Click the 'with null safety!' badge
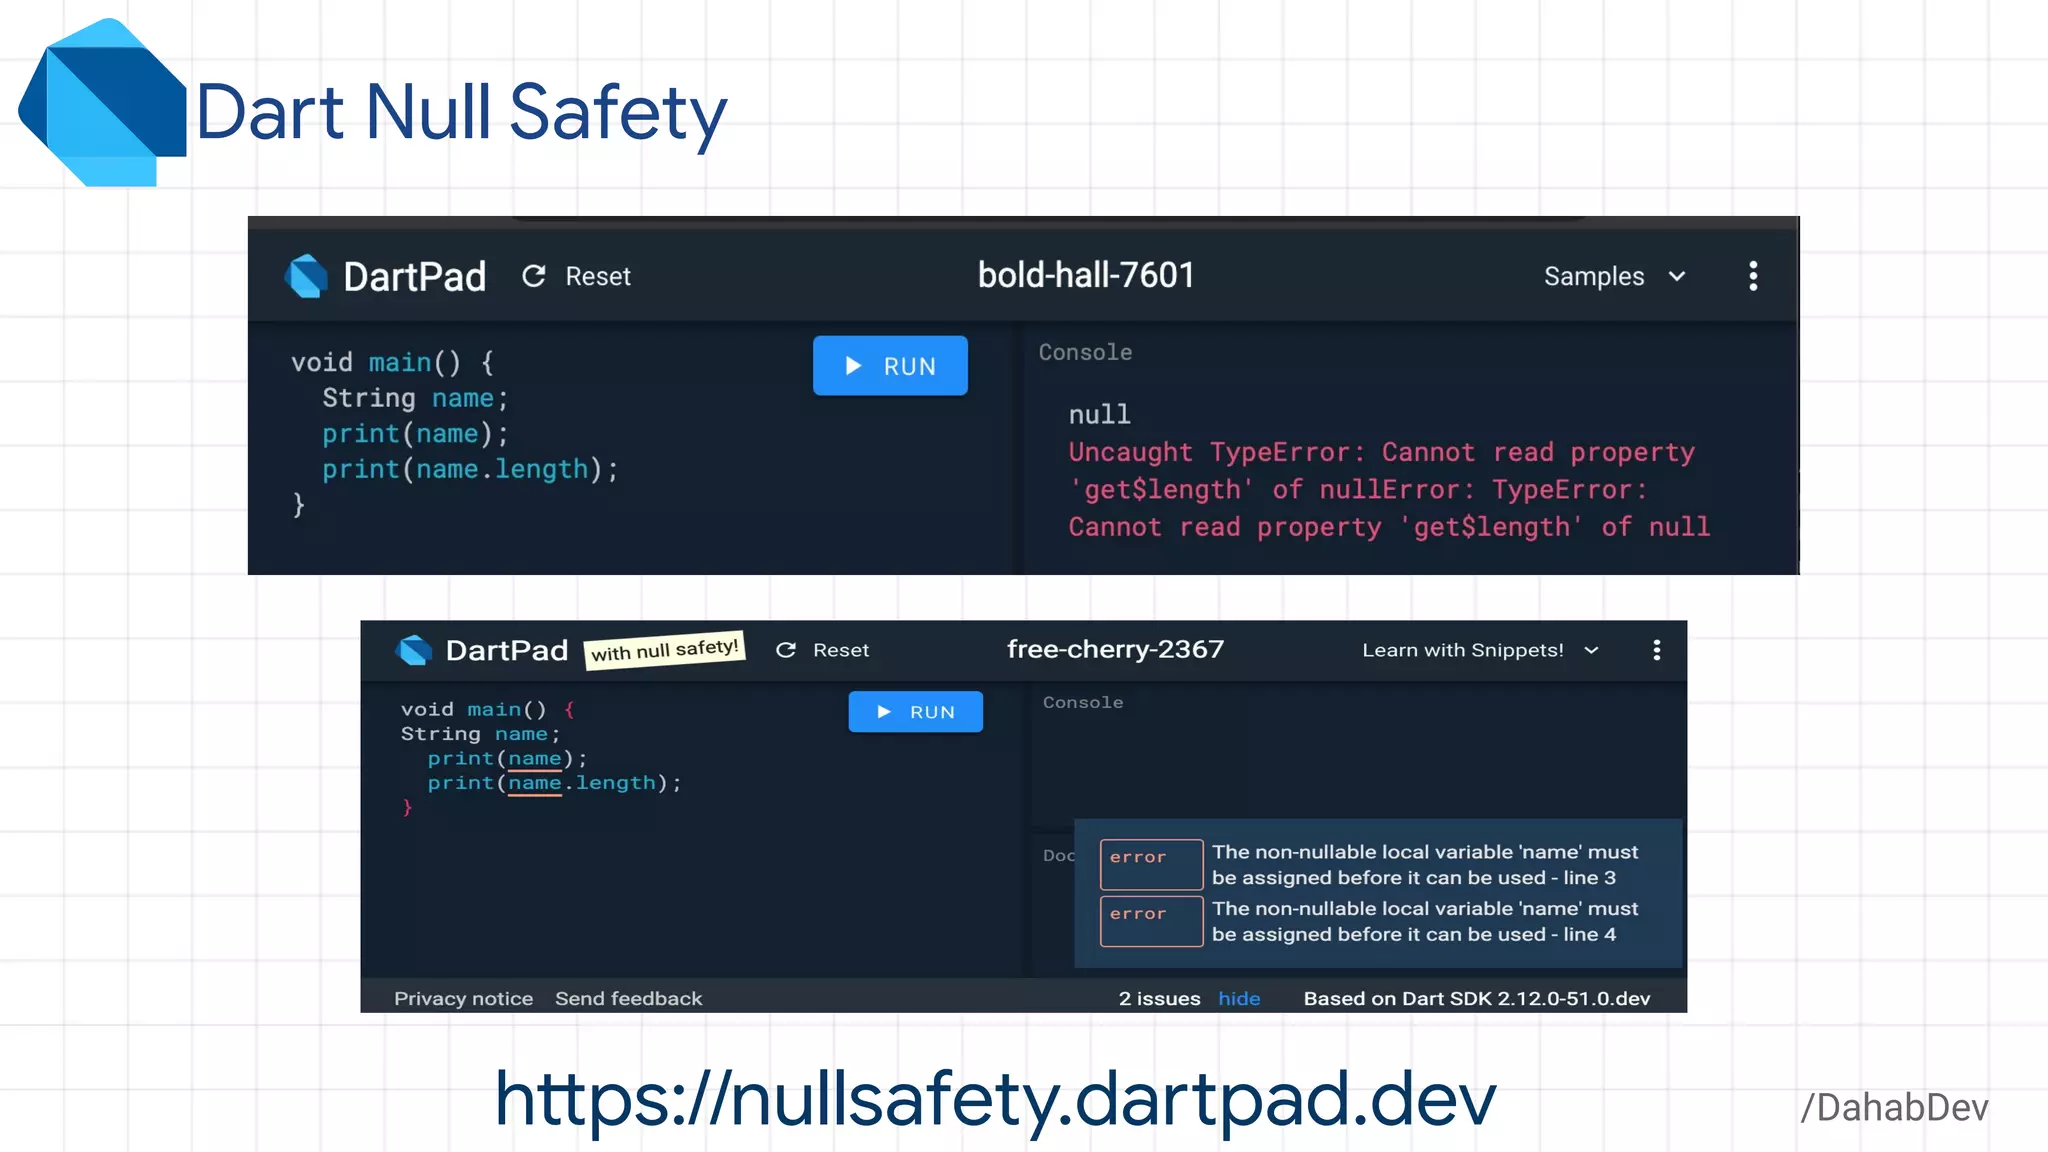 pos(665,650)
